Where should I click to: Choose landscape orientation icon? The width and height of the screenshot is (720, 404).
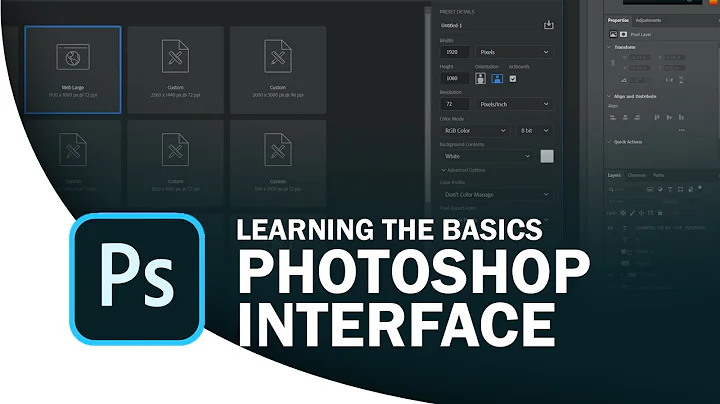(x=497, y=79)
